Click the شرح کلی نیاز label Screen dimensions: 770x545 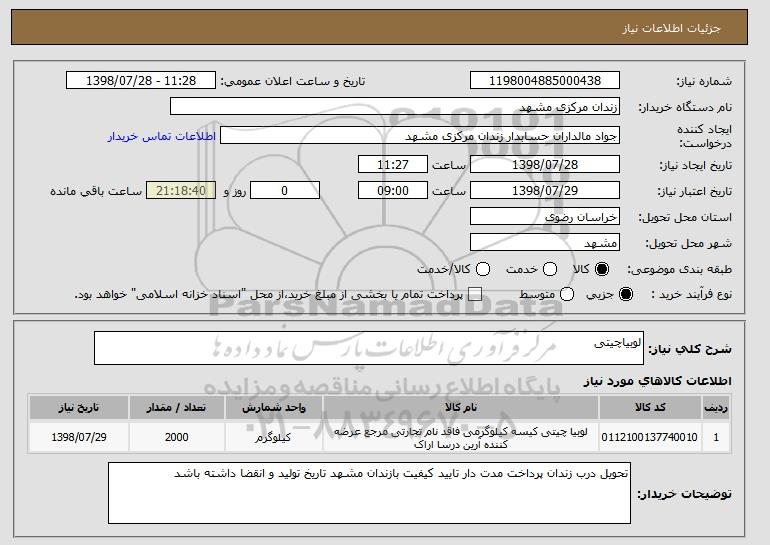(690, 349)
